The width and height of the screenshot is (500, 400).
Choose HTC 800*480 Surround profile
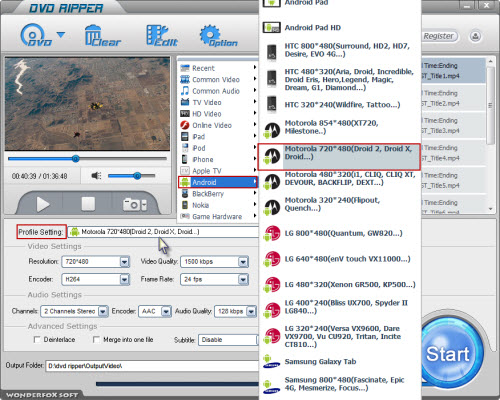(340, 50)
